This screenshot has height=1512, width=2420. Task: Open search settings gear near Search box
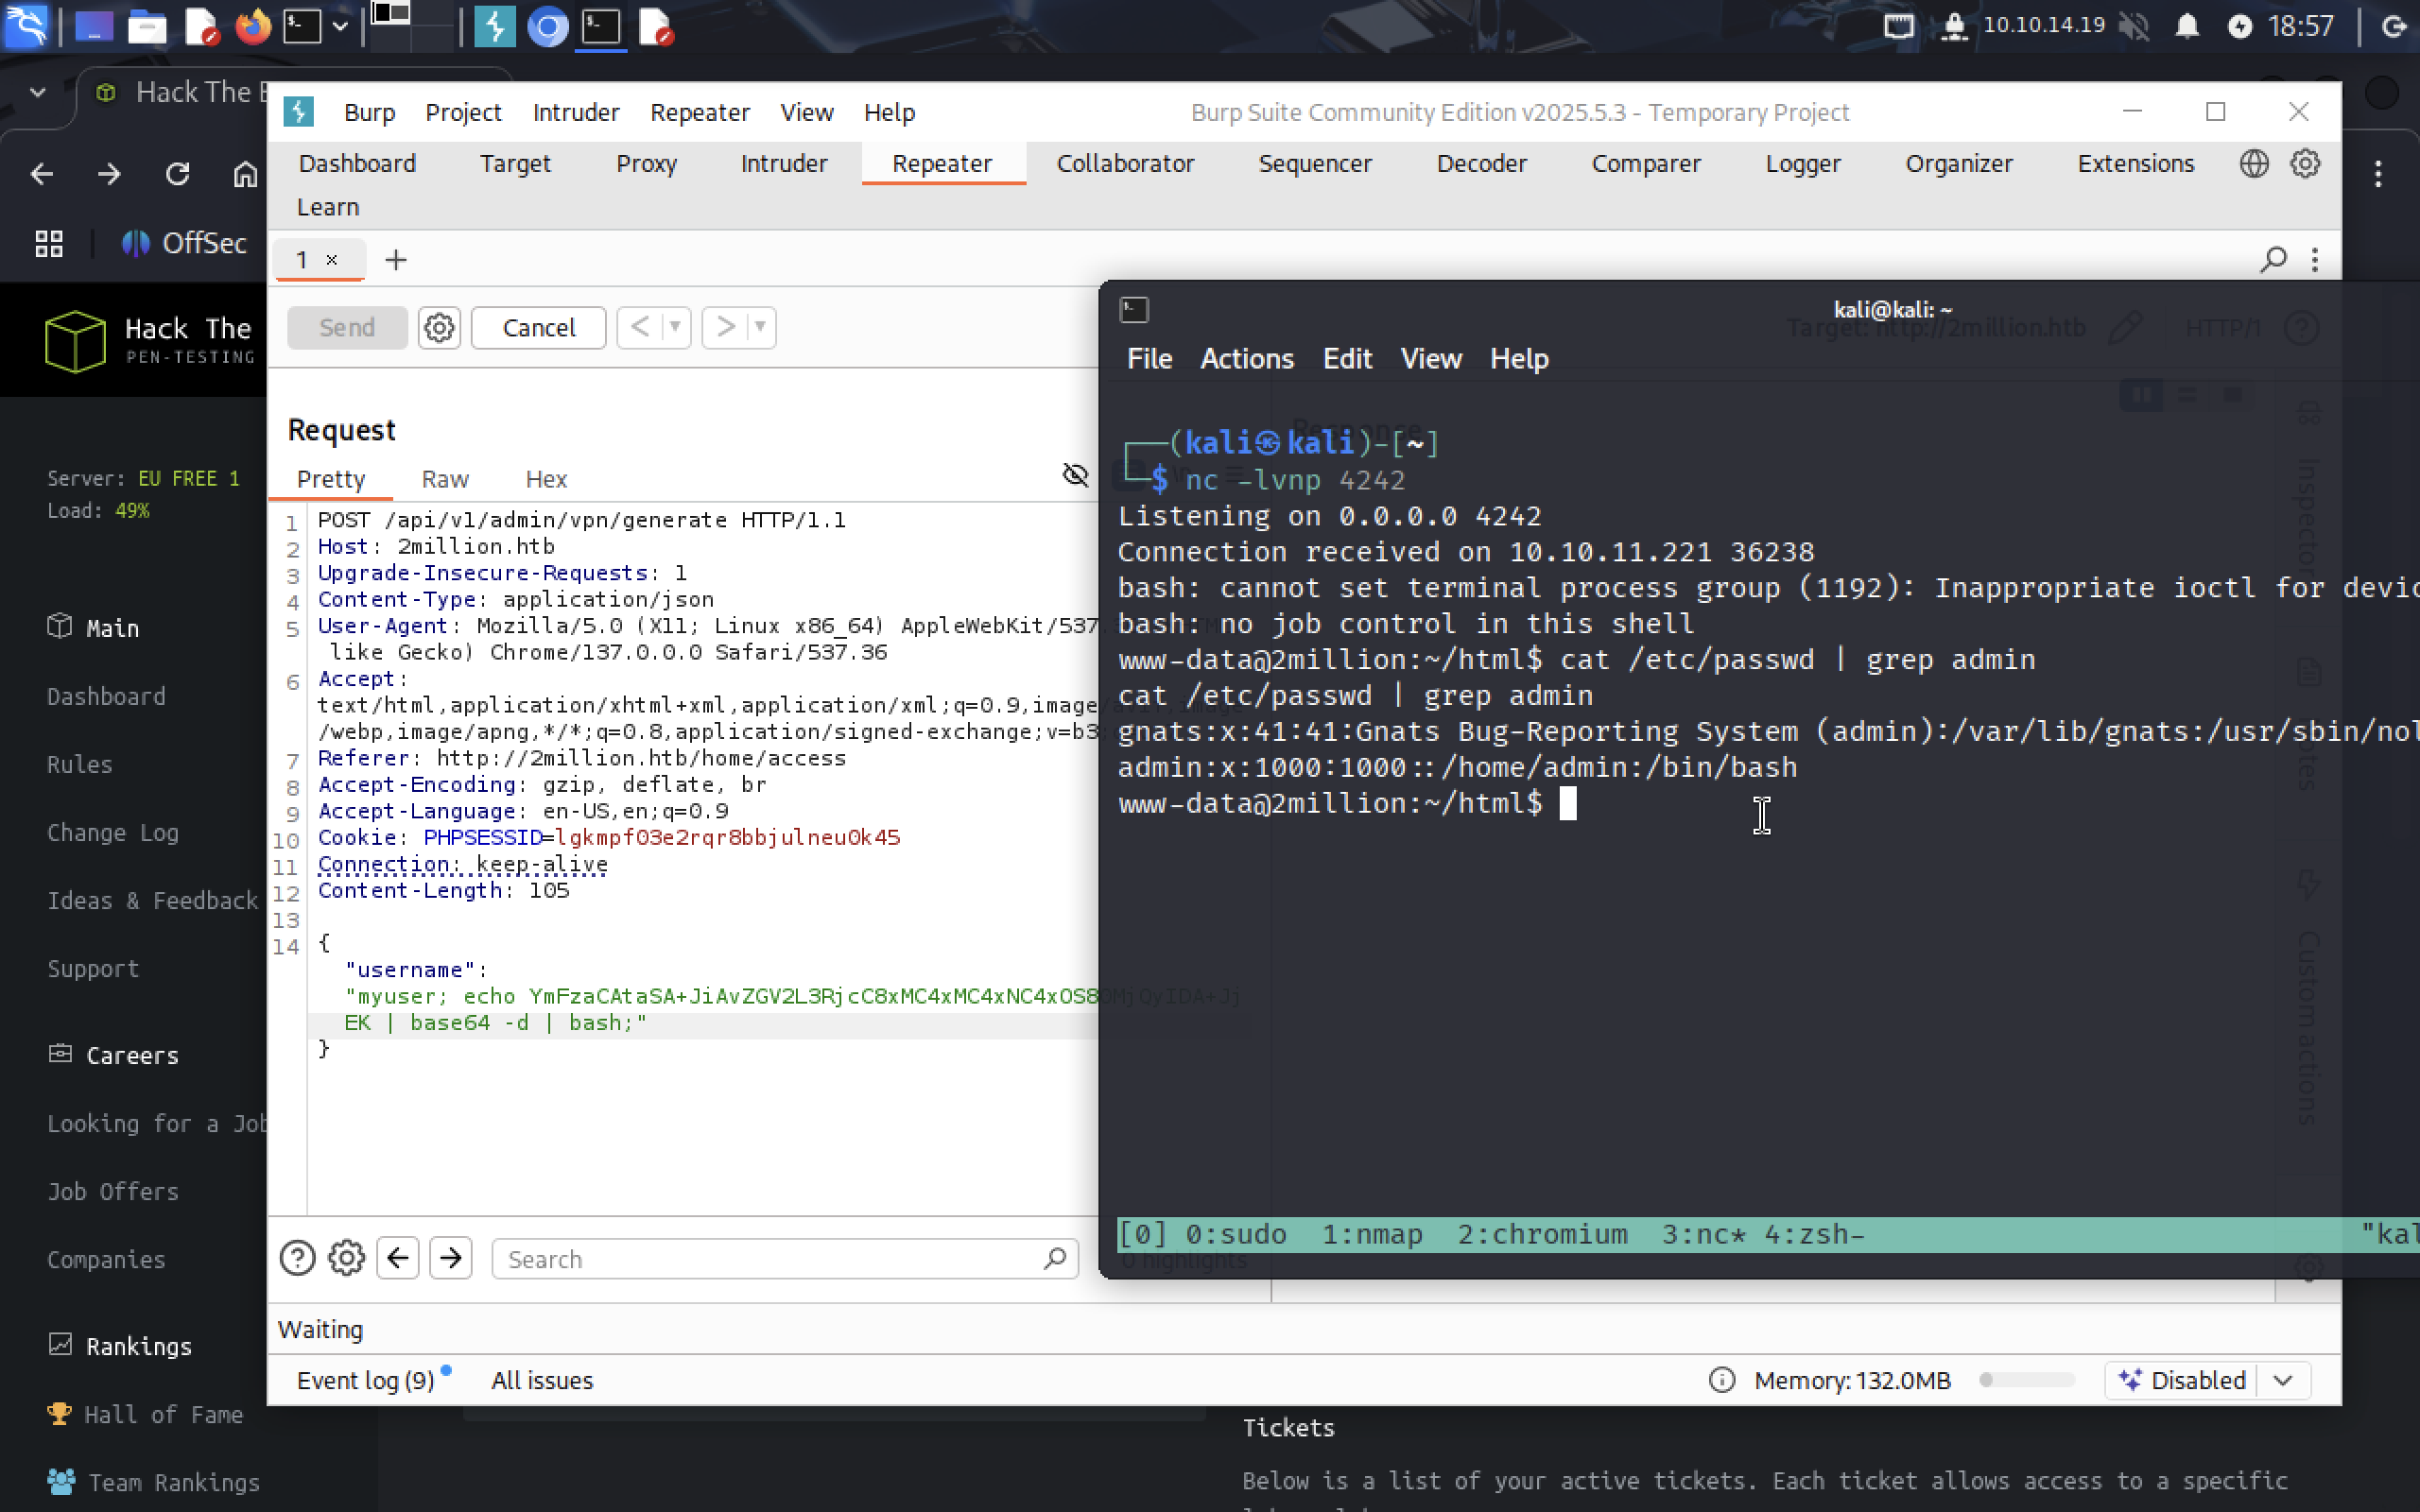(x=347, y=1258)
